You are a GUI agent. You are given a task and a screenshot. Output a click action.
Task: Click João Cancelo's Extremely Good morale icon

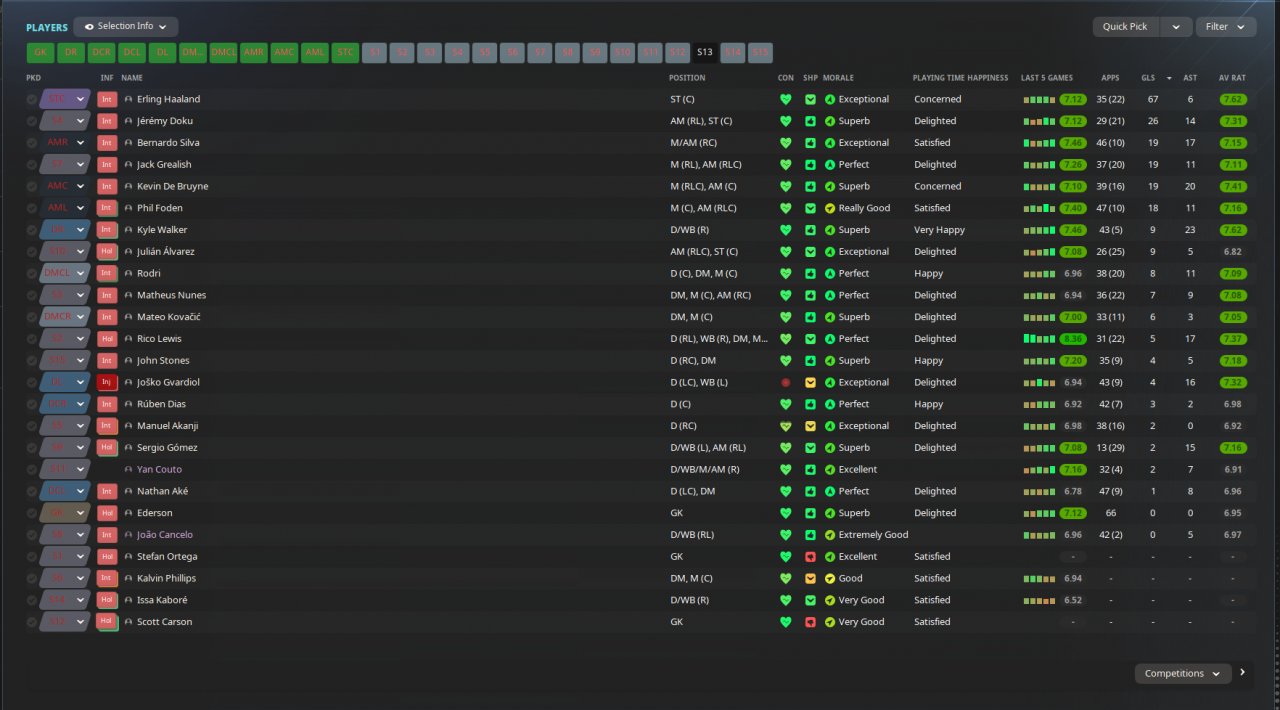(x=829, y=535)
